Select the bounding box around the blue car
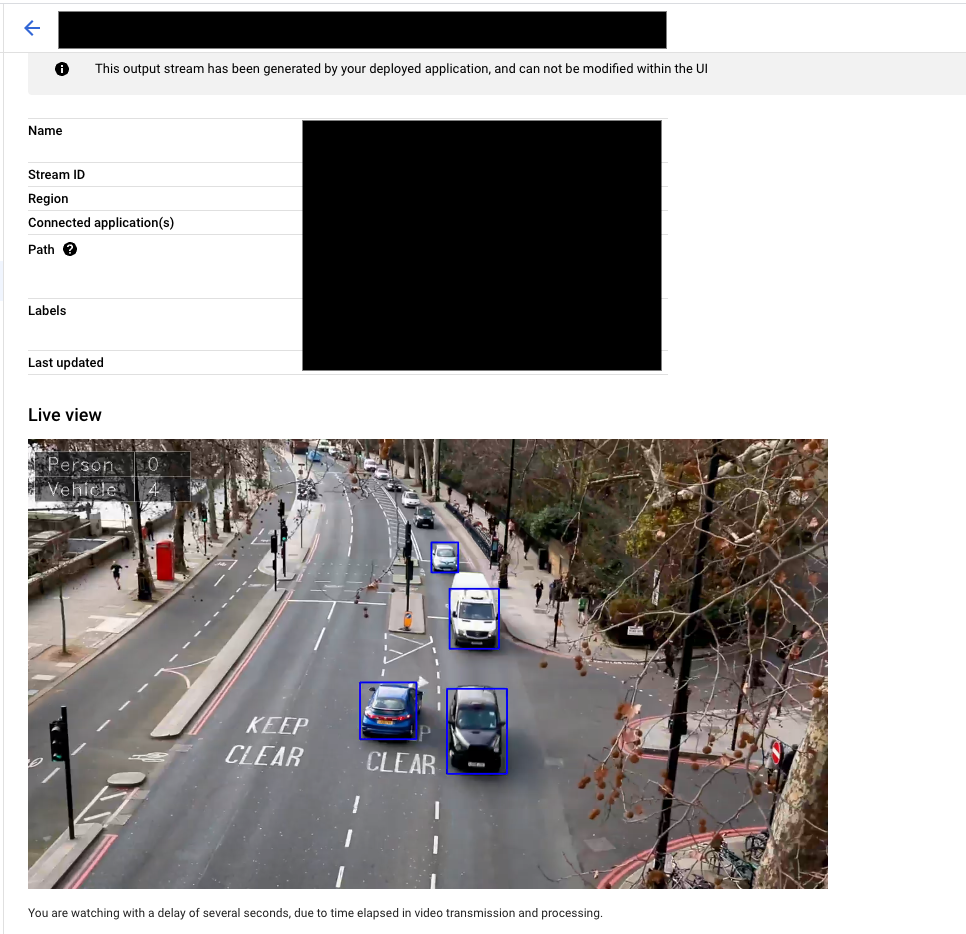Viewport: 966px width, 934px height. (x=388, y=710)
